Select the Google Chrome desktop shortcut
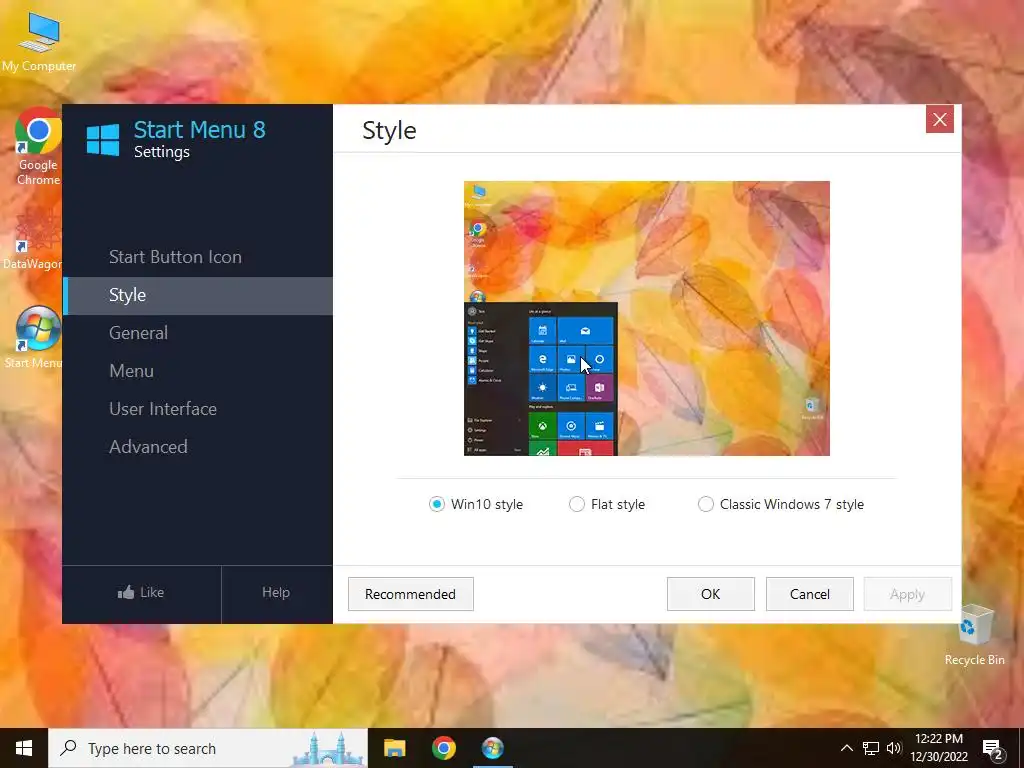 (38, 147)
